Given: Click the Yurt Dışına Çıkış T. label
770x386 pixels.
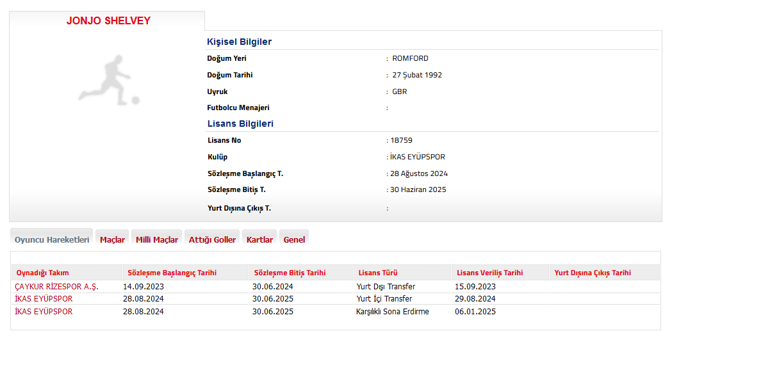Looking at the screenshot, I should pos(239,208).
